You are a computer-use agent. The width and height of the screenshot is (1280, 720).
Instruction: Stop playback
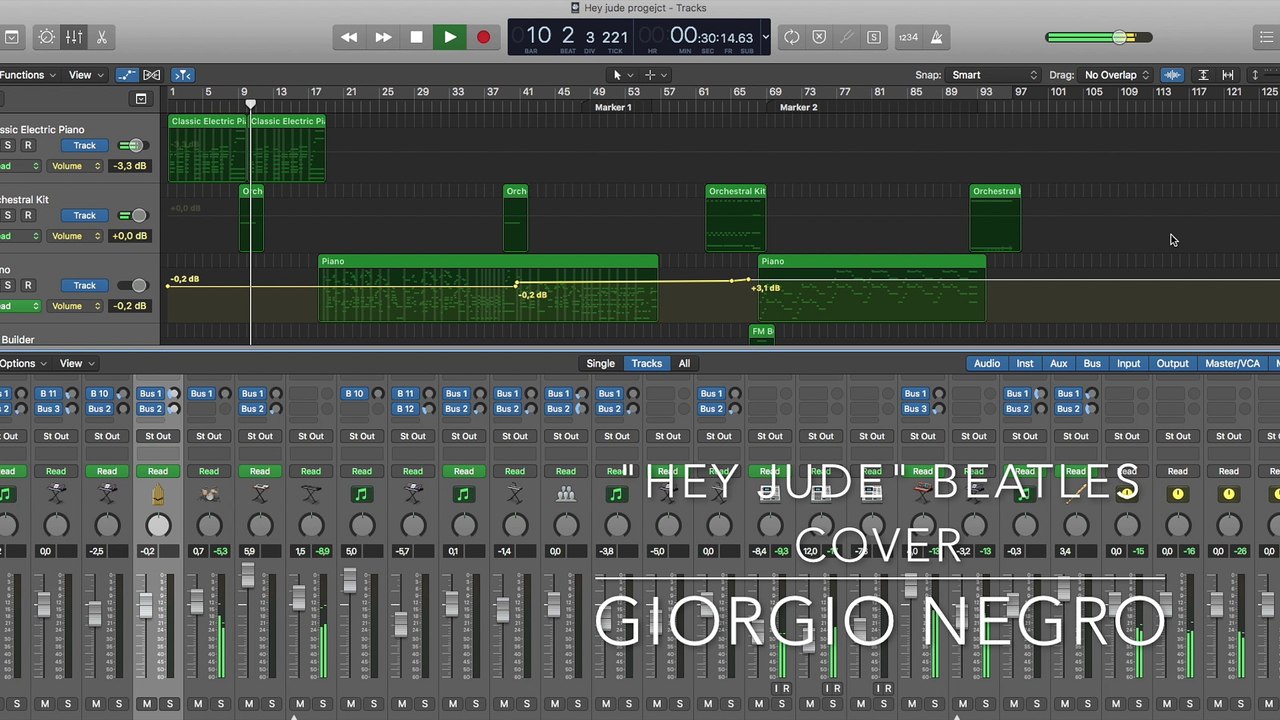416,37
